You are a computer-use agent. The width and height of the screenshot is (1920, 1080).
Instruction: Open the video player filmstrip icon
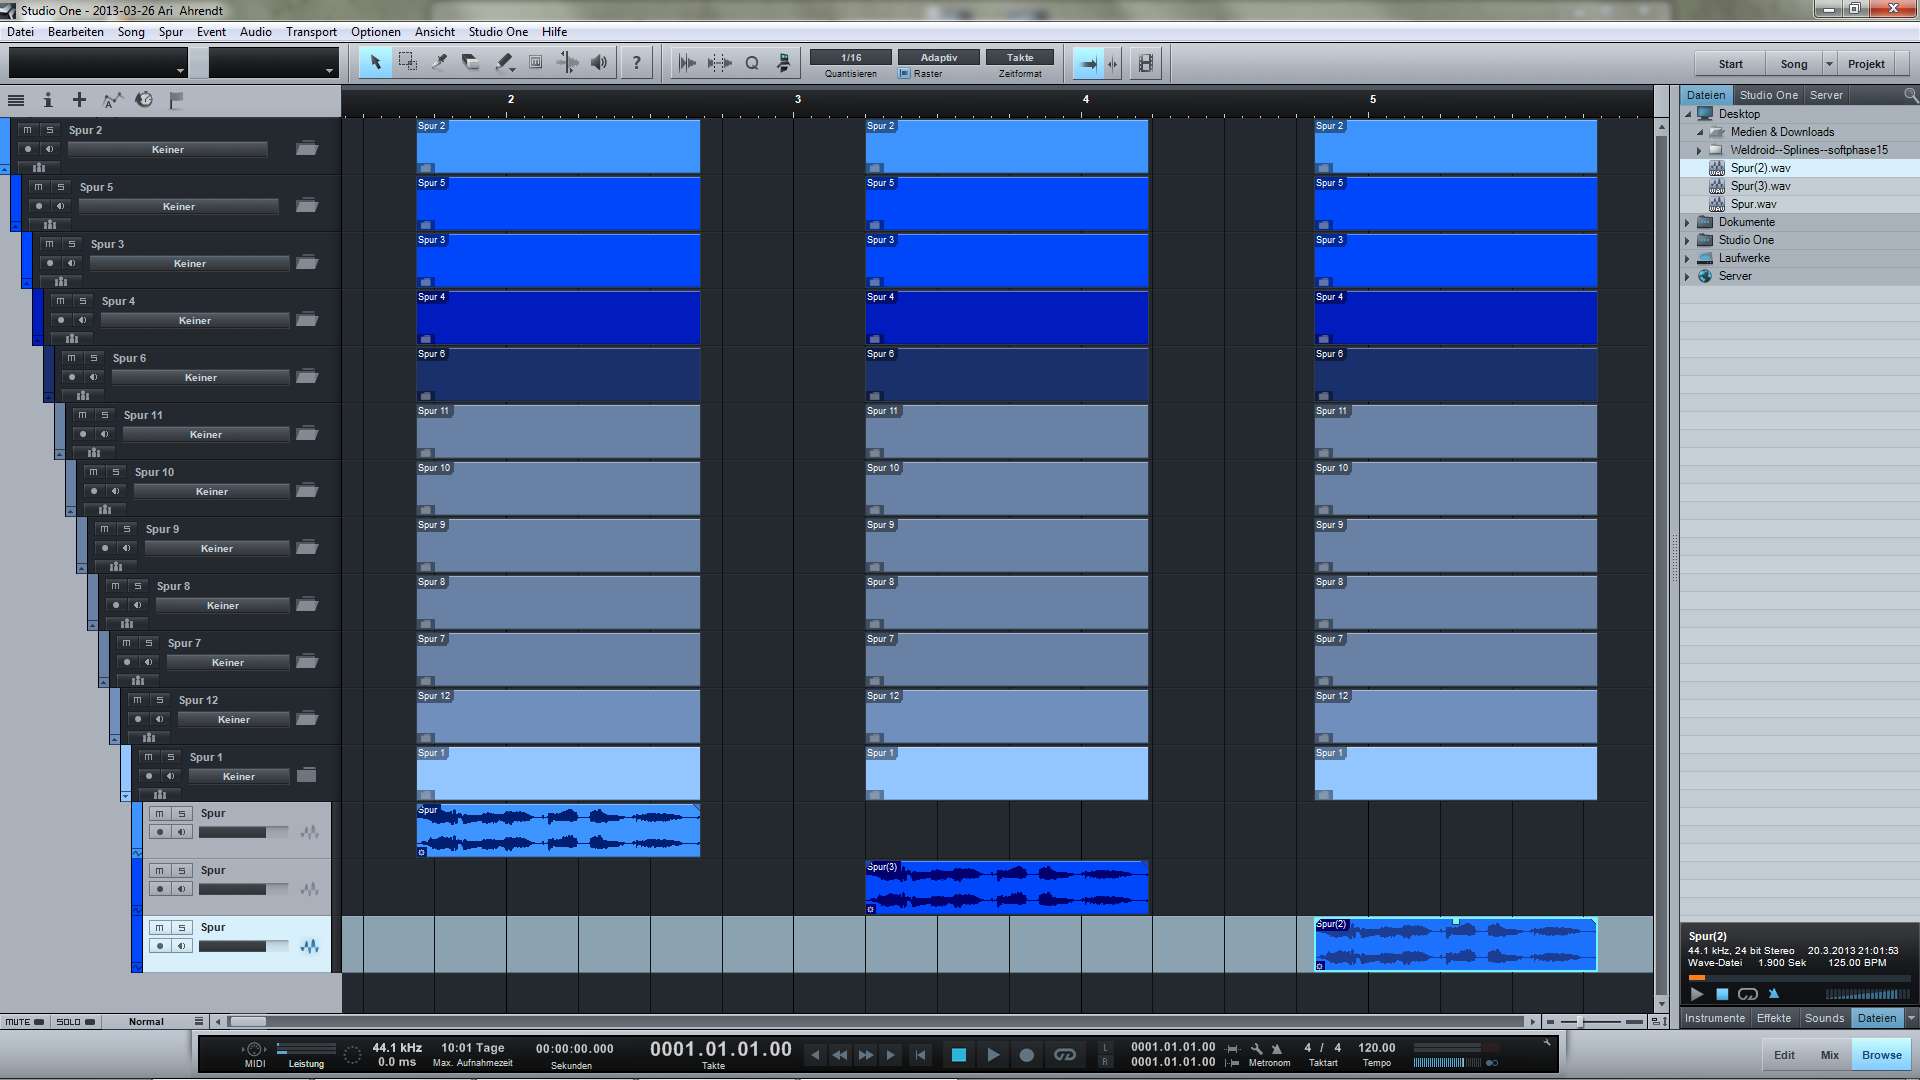pos(1145,64)
